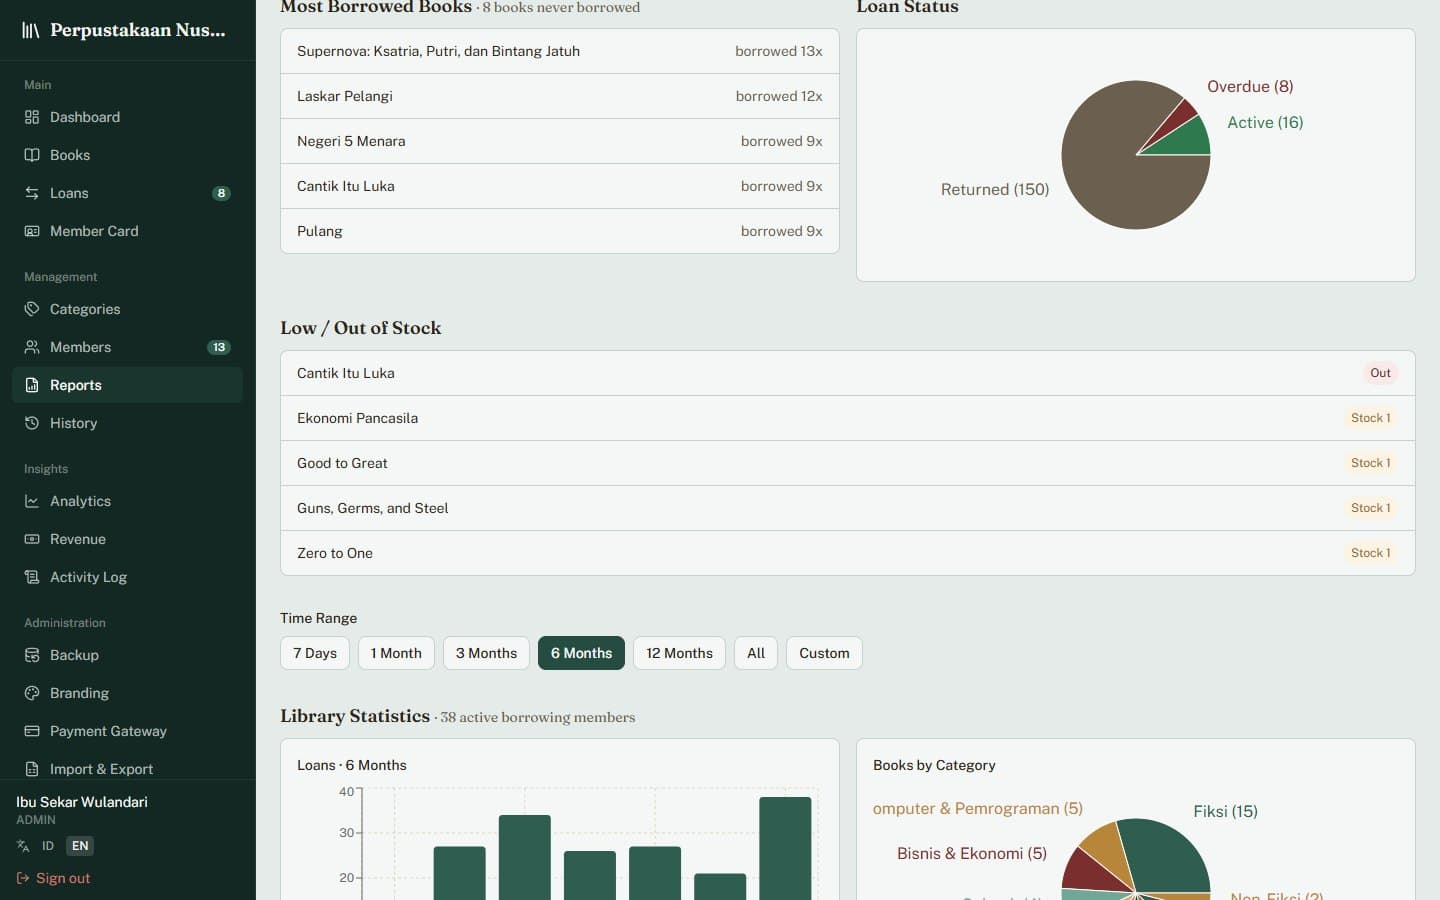Select the EN language option
This screenshot has height=900, width=1440.
pos(80,846)
